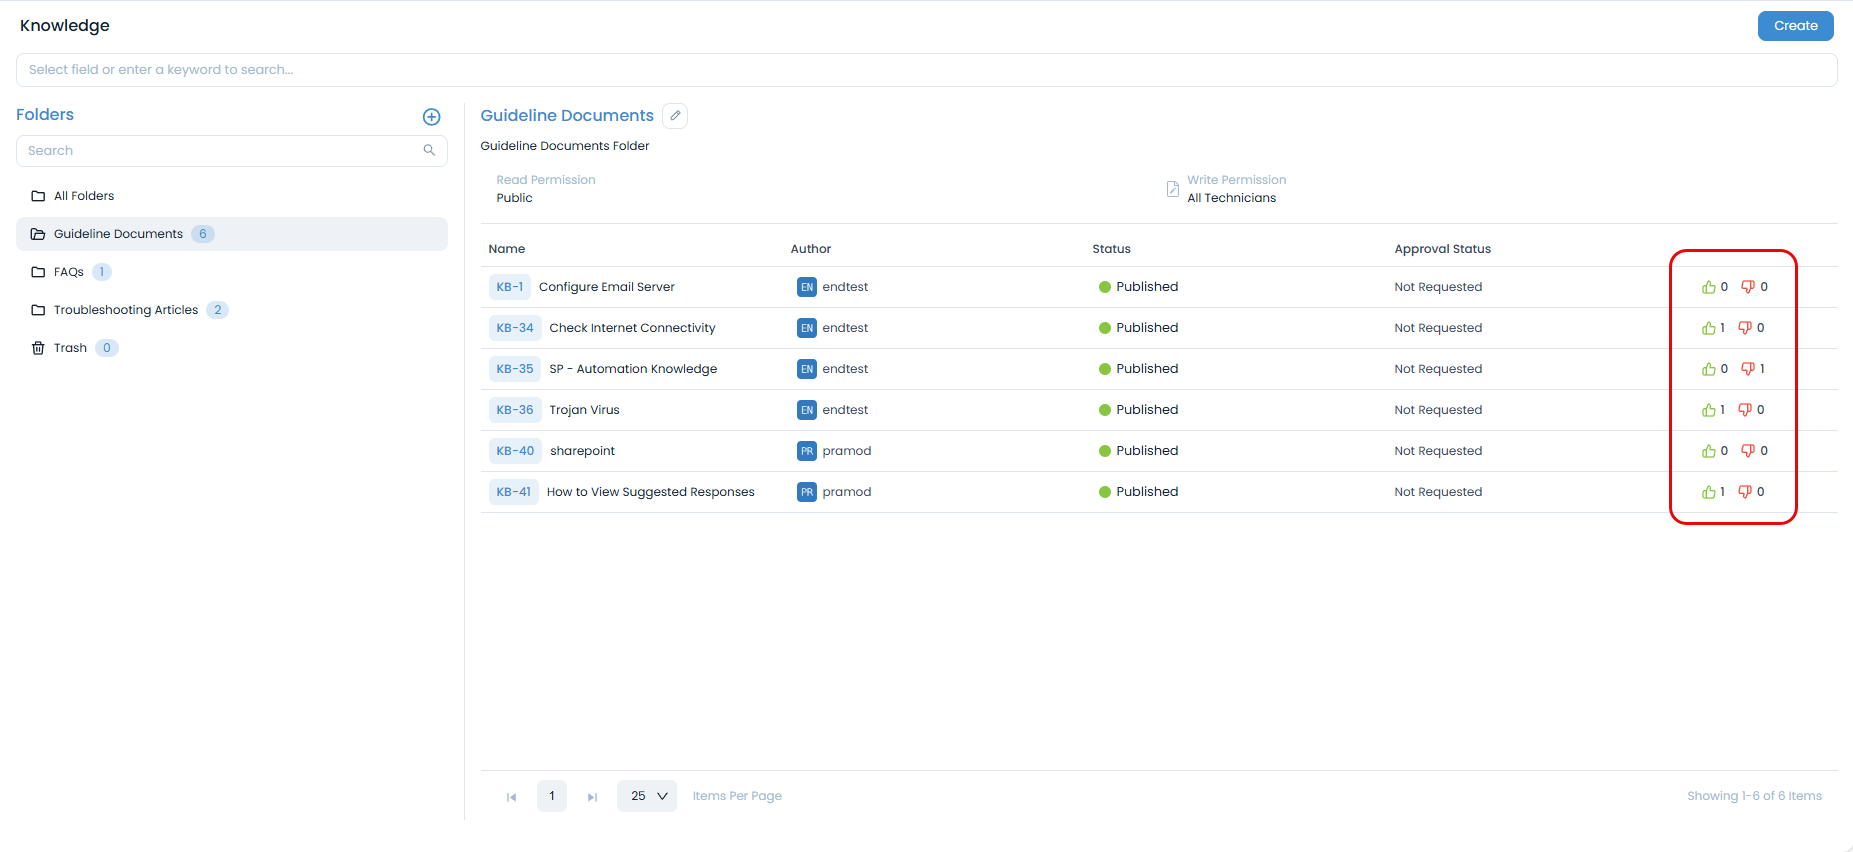This screenshot has width=1853, height=852.
Task: Click thumbs up on Configure Email Server
Action: (1708, 287)
